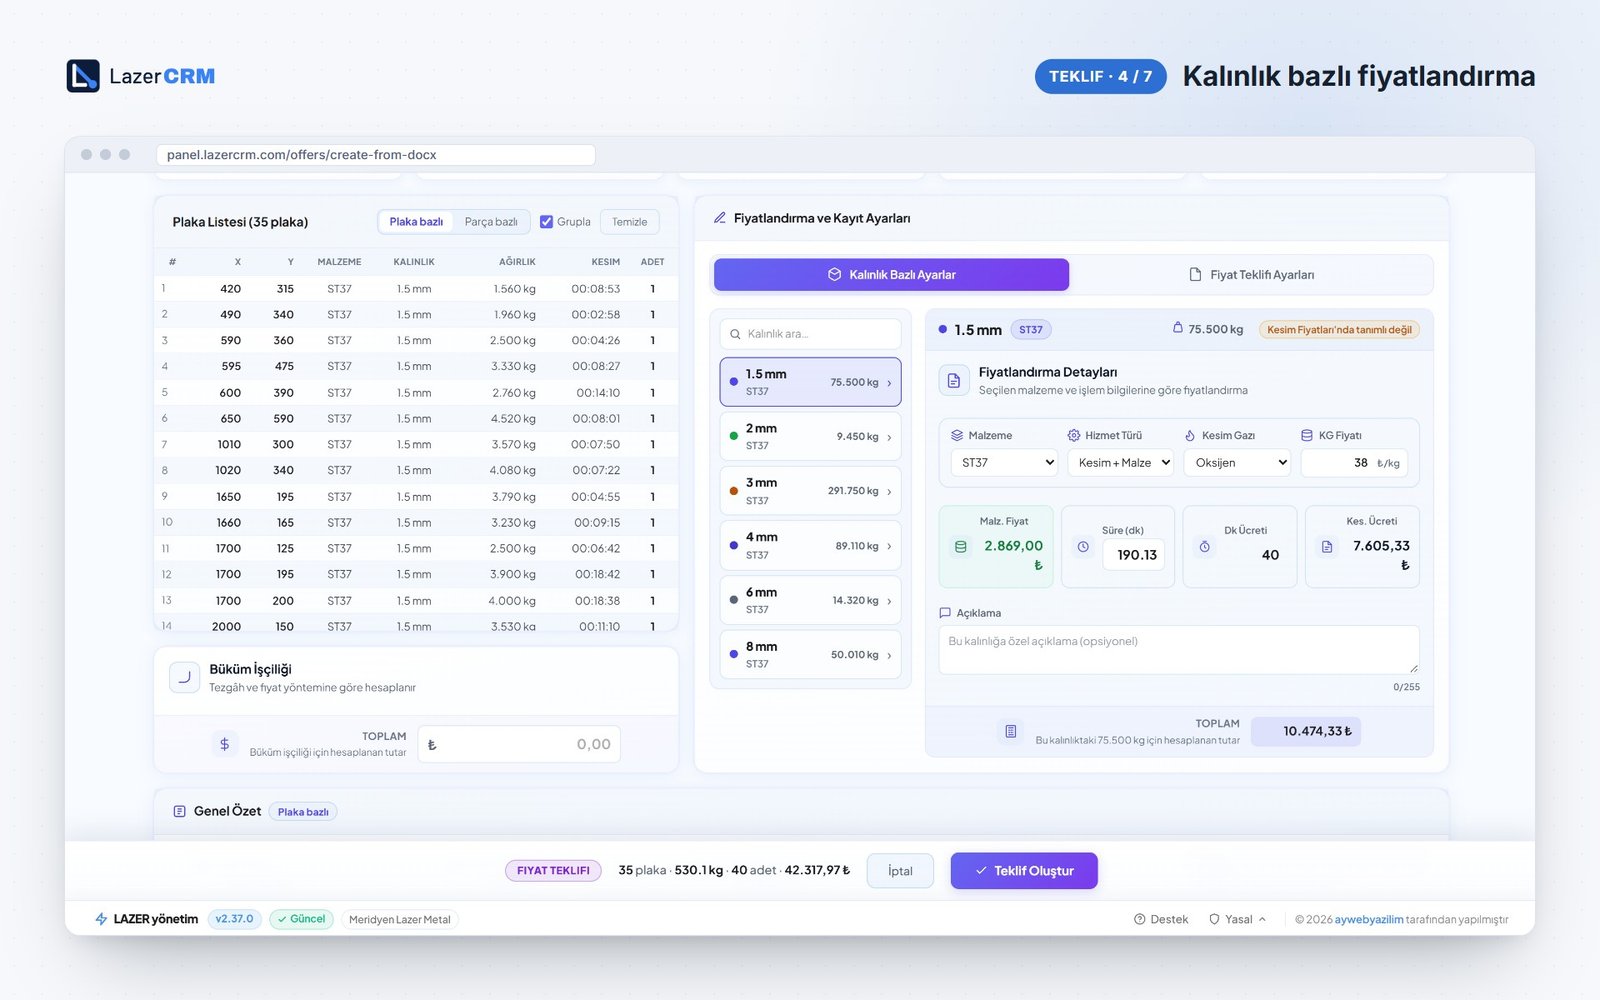Select the 8 mm ST37 thickness entry
Viewport: 1600px width, 1000px height.
(x=811, y=655)
